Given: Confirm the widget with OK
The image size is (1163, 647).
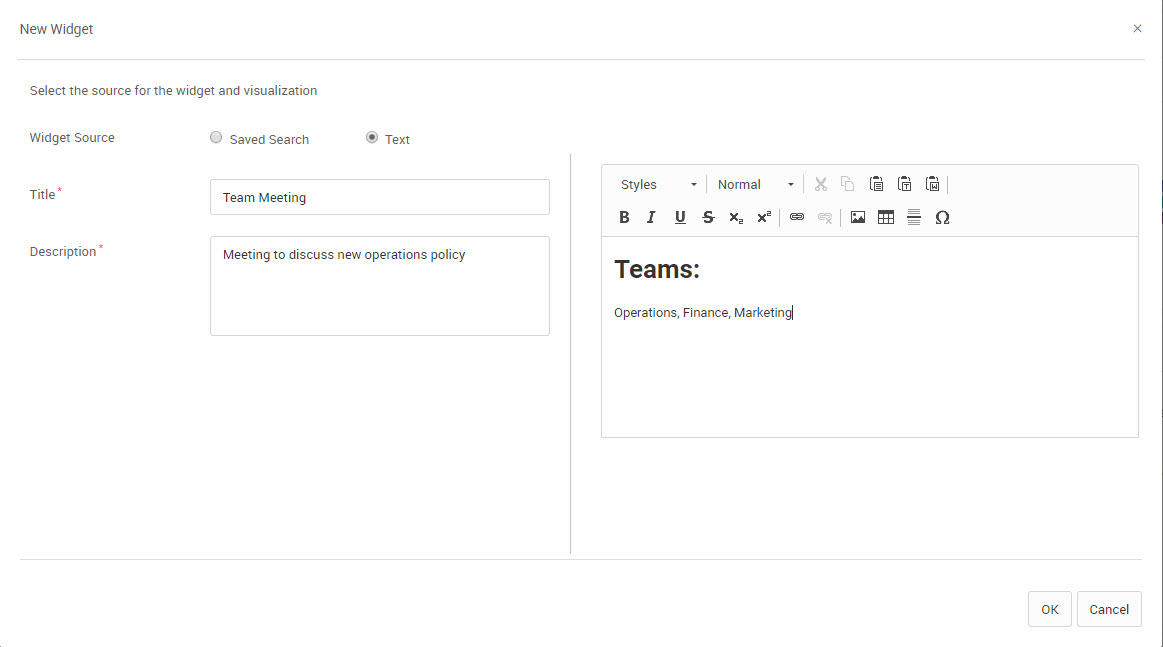Looking at the screenshot, I should click(1050, 609).
